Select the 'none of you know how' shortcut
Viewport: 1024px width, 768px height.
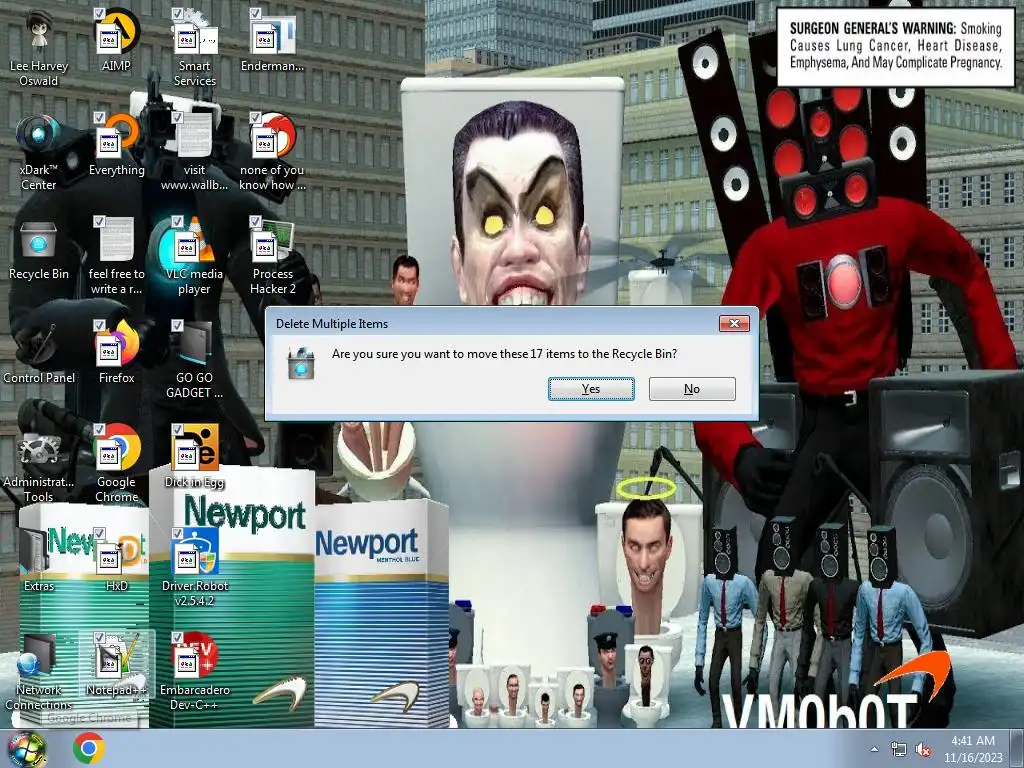(272, 152)
